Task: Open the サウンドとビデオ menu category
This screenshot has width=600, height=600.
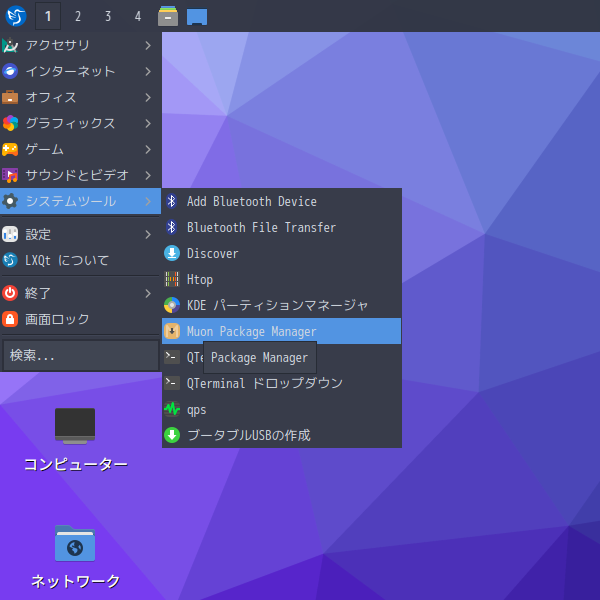Action: point(80,175)
